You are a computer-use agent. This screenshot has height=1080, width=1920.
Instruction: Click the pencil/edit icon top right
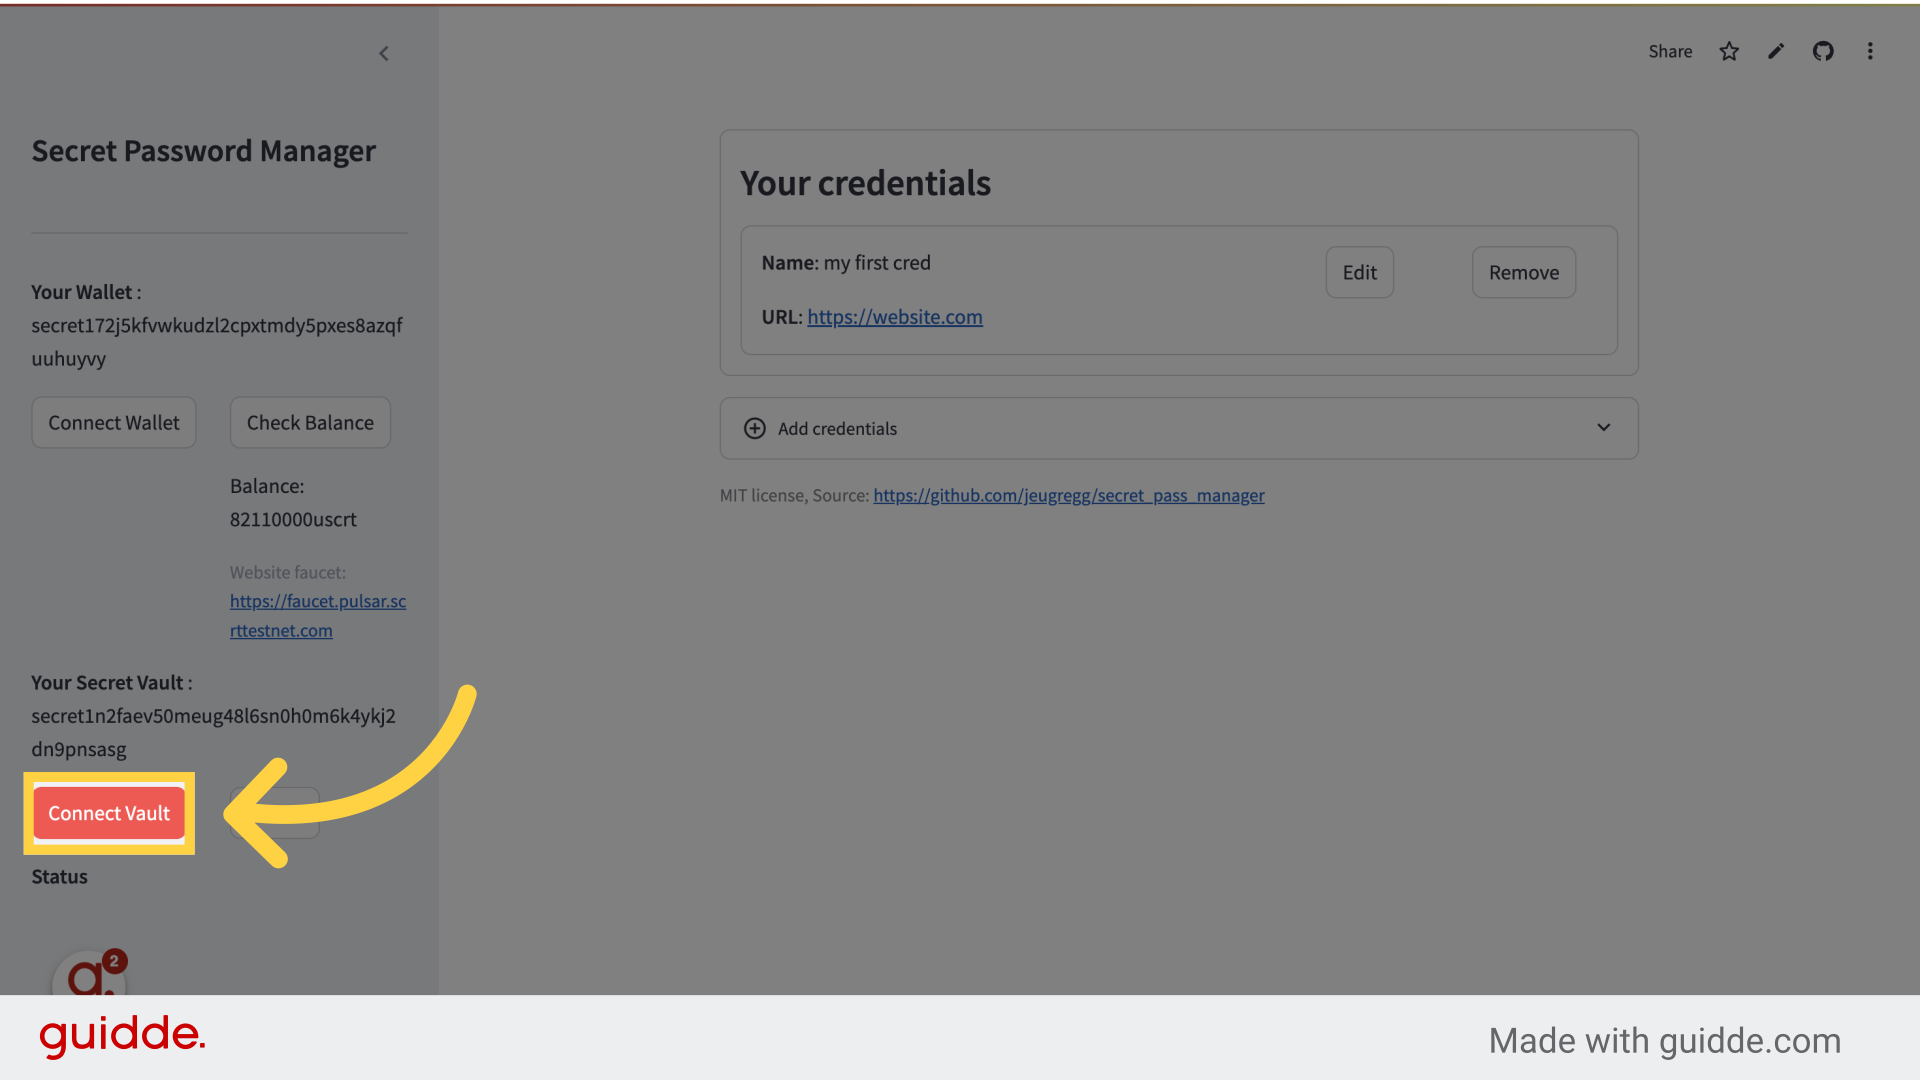(x=1776, y=50)
